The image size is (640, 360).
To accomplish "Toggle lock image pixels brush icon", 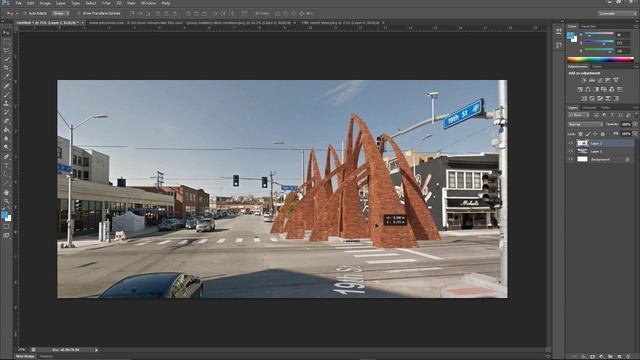I will (588, 134).
